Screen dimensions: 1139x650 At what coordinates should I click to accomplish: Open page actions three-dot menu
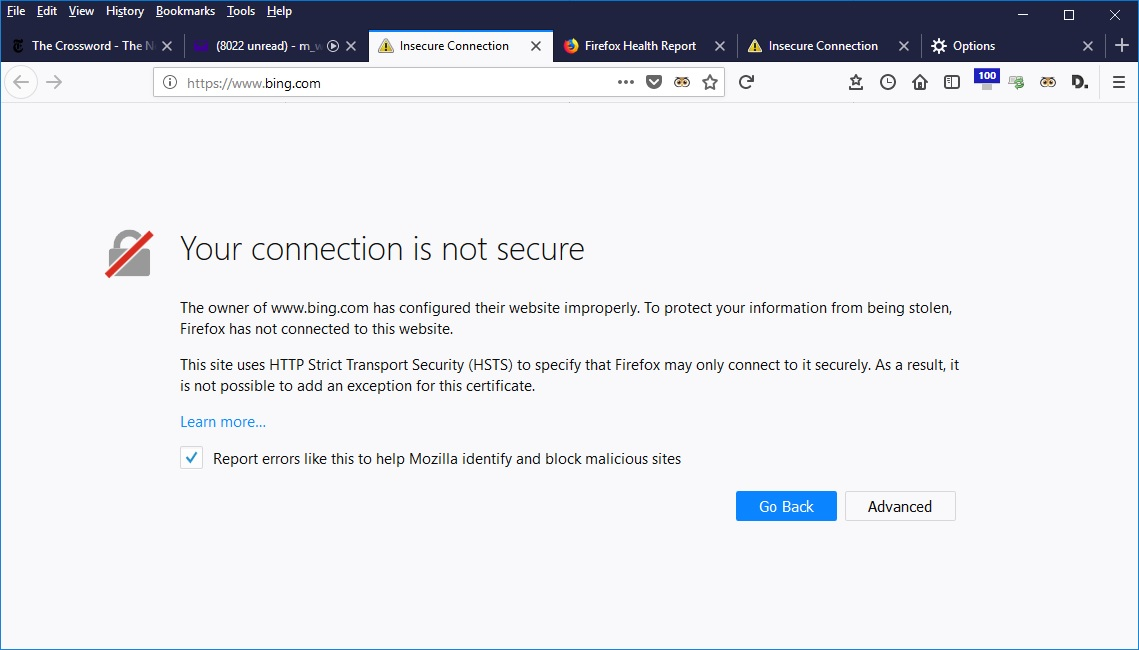(x=626, y=83)
